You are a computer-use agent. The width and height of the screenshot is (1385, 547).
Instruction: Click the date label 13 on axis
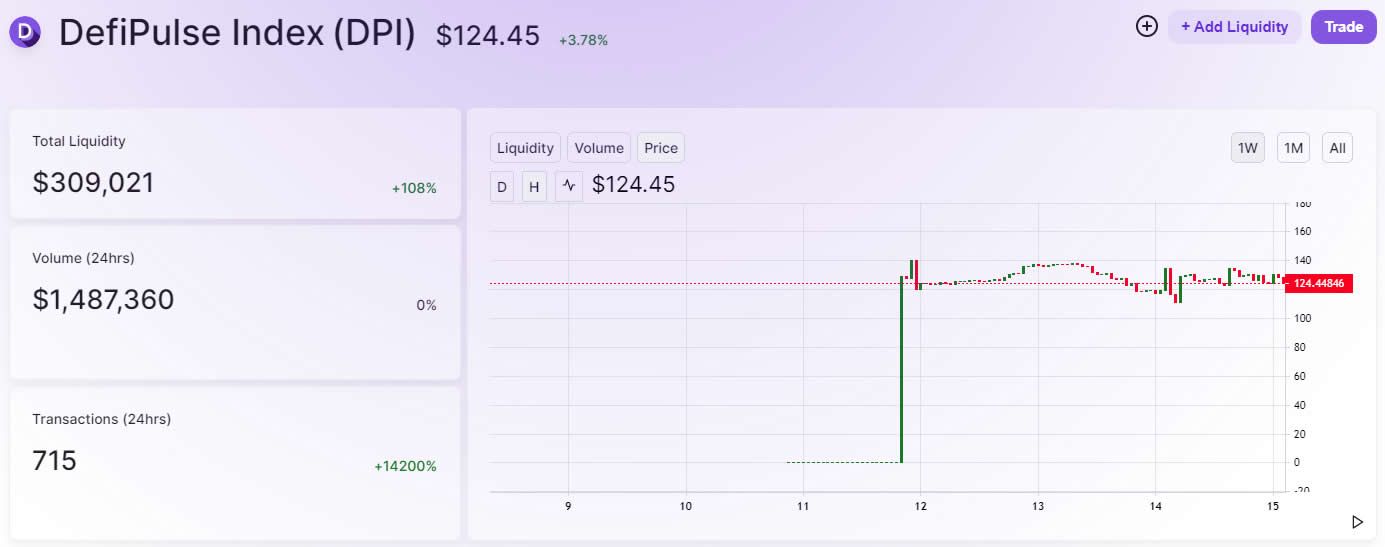click(1038, 506)
